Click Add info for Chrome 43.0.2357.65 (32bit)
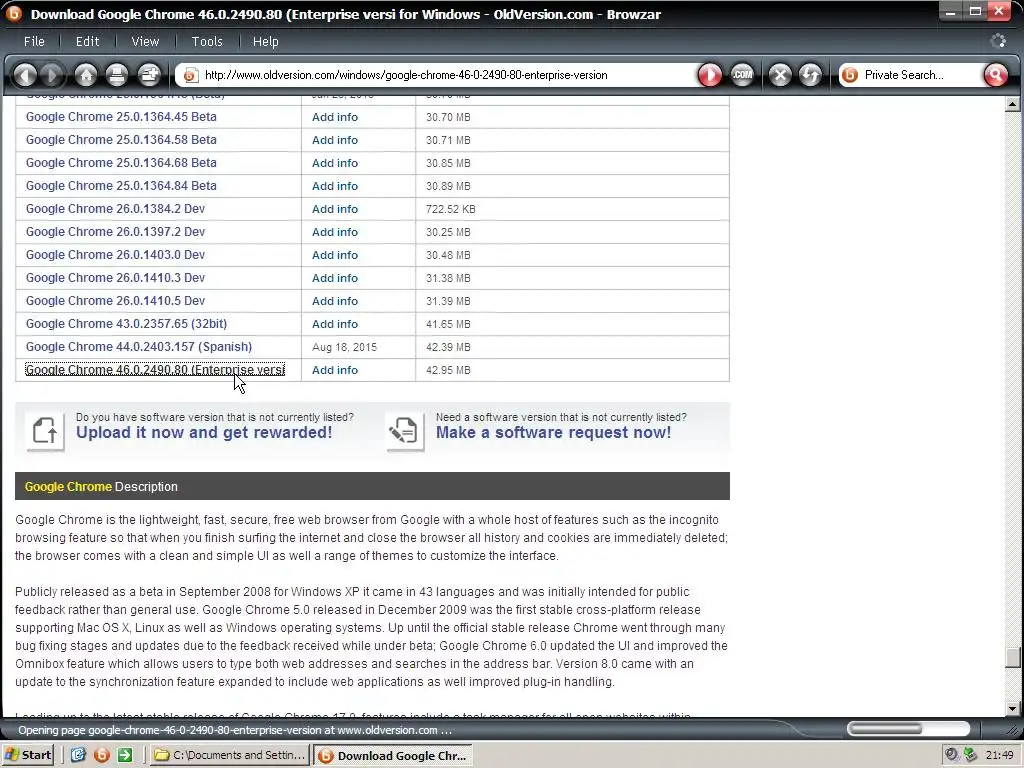The width and height of the screenshot is (1024, 768). [334, 324]
